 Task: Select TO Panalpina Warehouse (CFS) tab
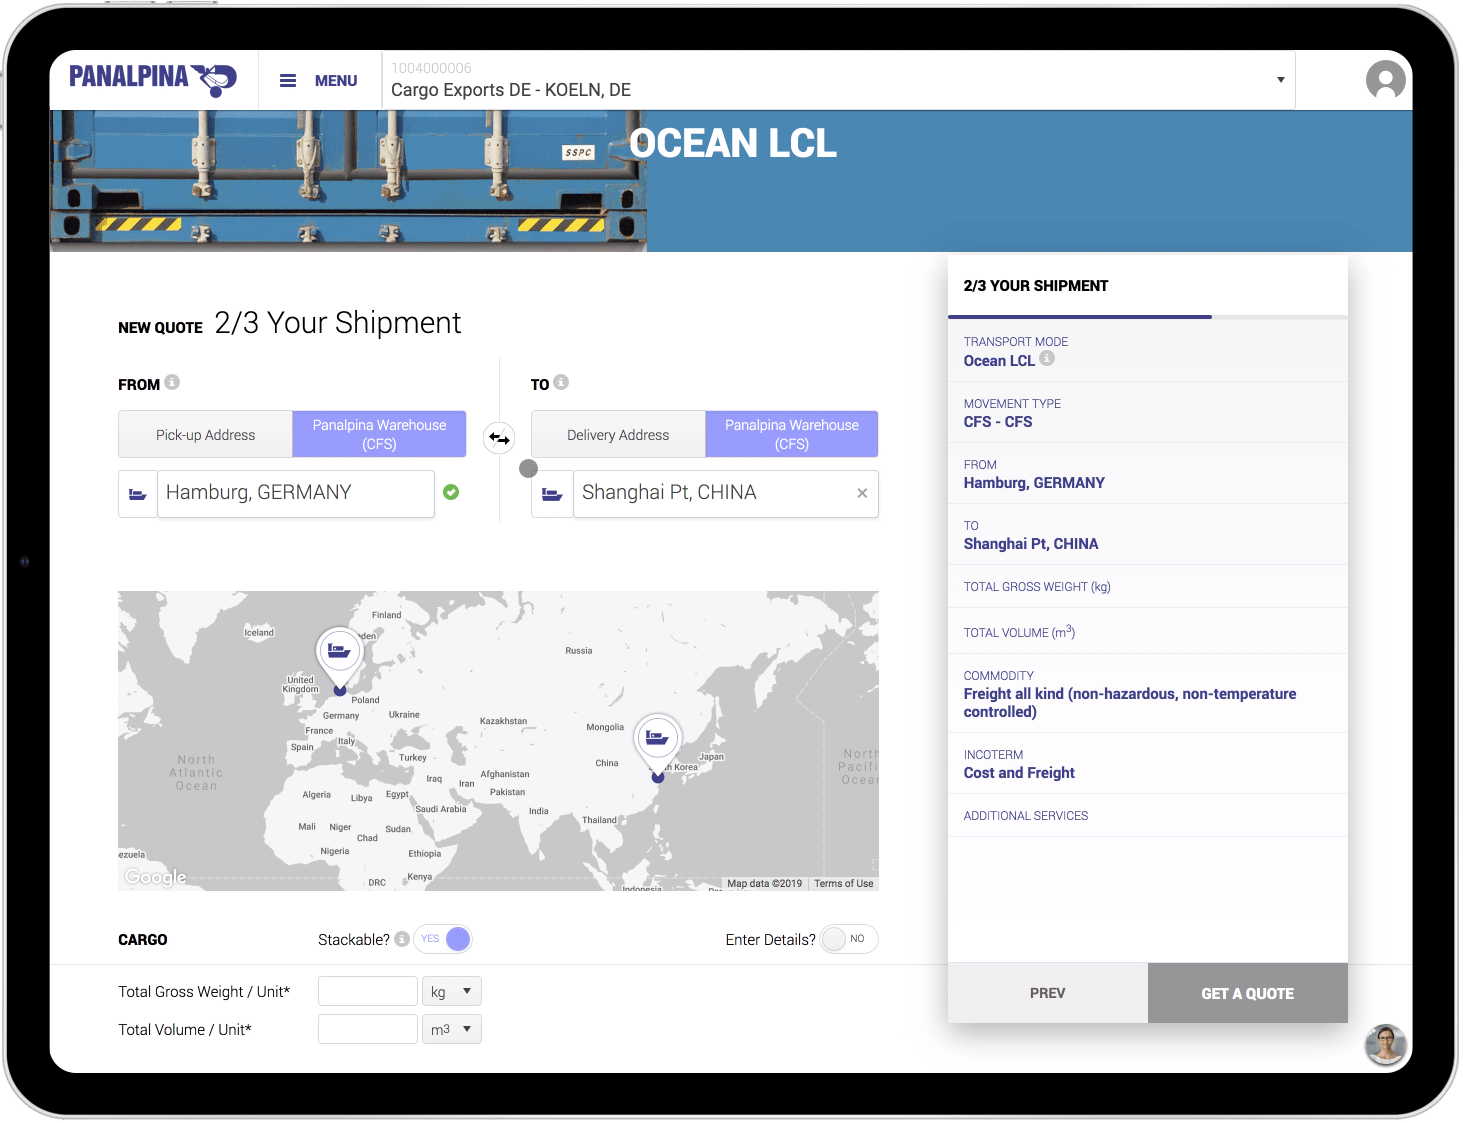[x=792, y=435]
